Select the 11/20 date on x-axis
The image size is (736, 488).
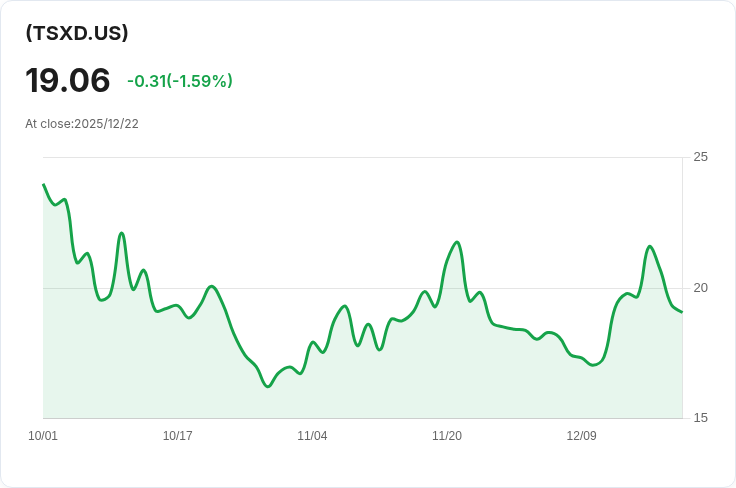[x=446, y=436]
